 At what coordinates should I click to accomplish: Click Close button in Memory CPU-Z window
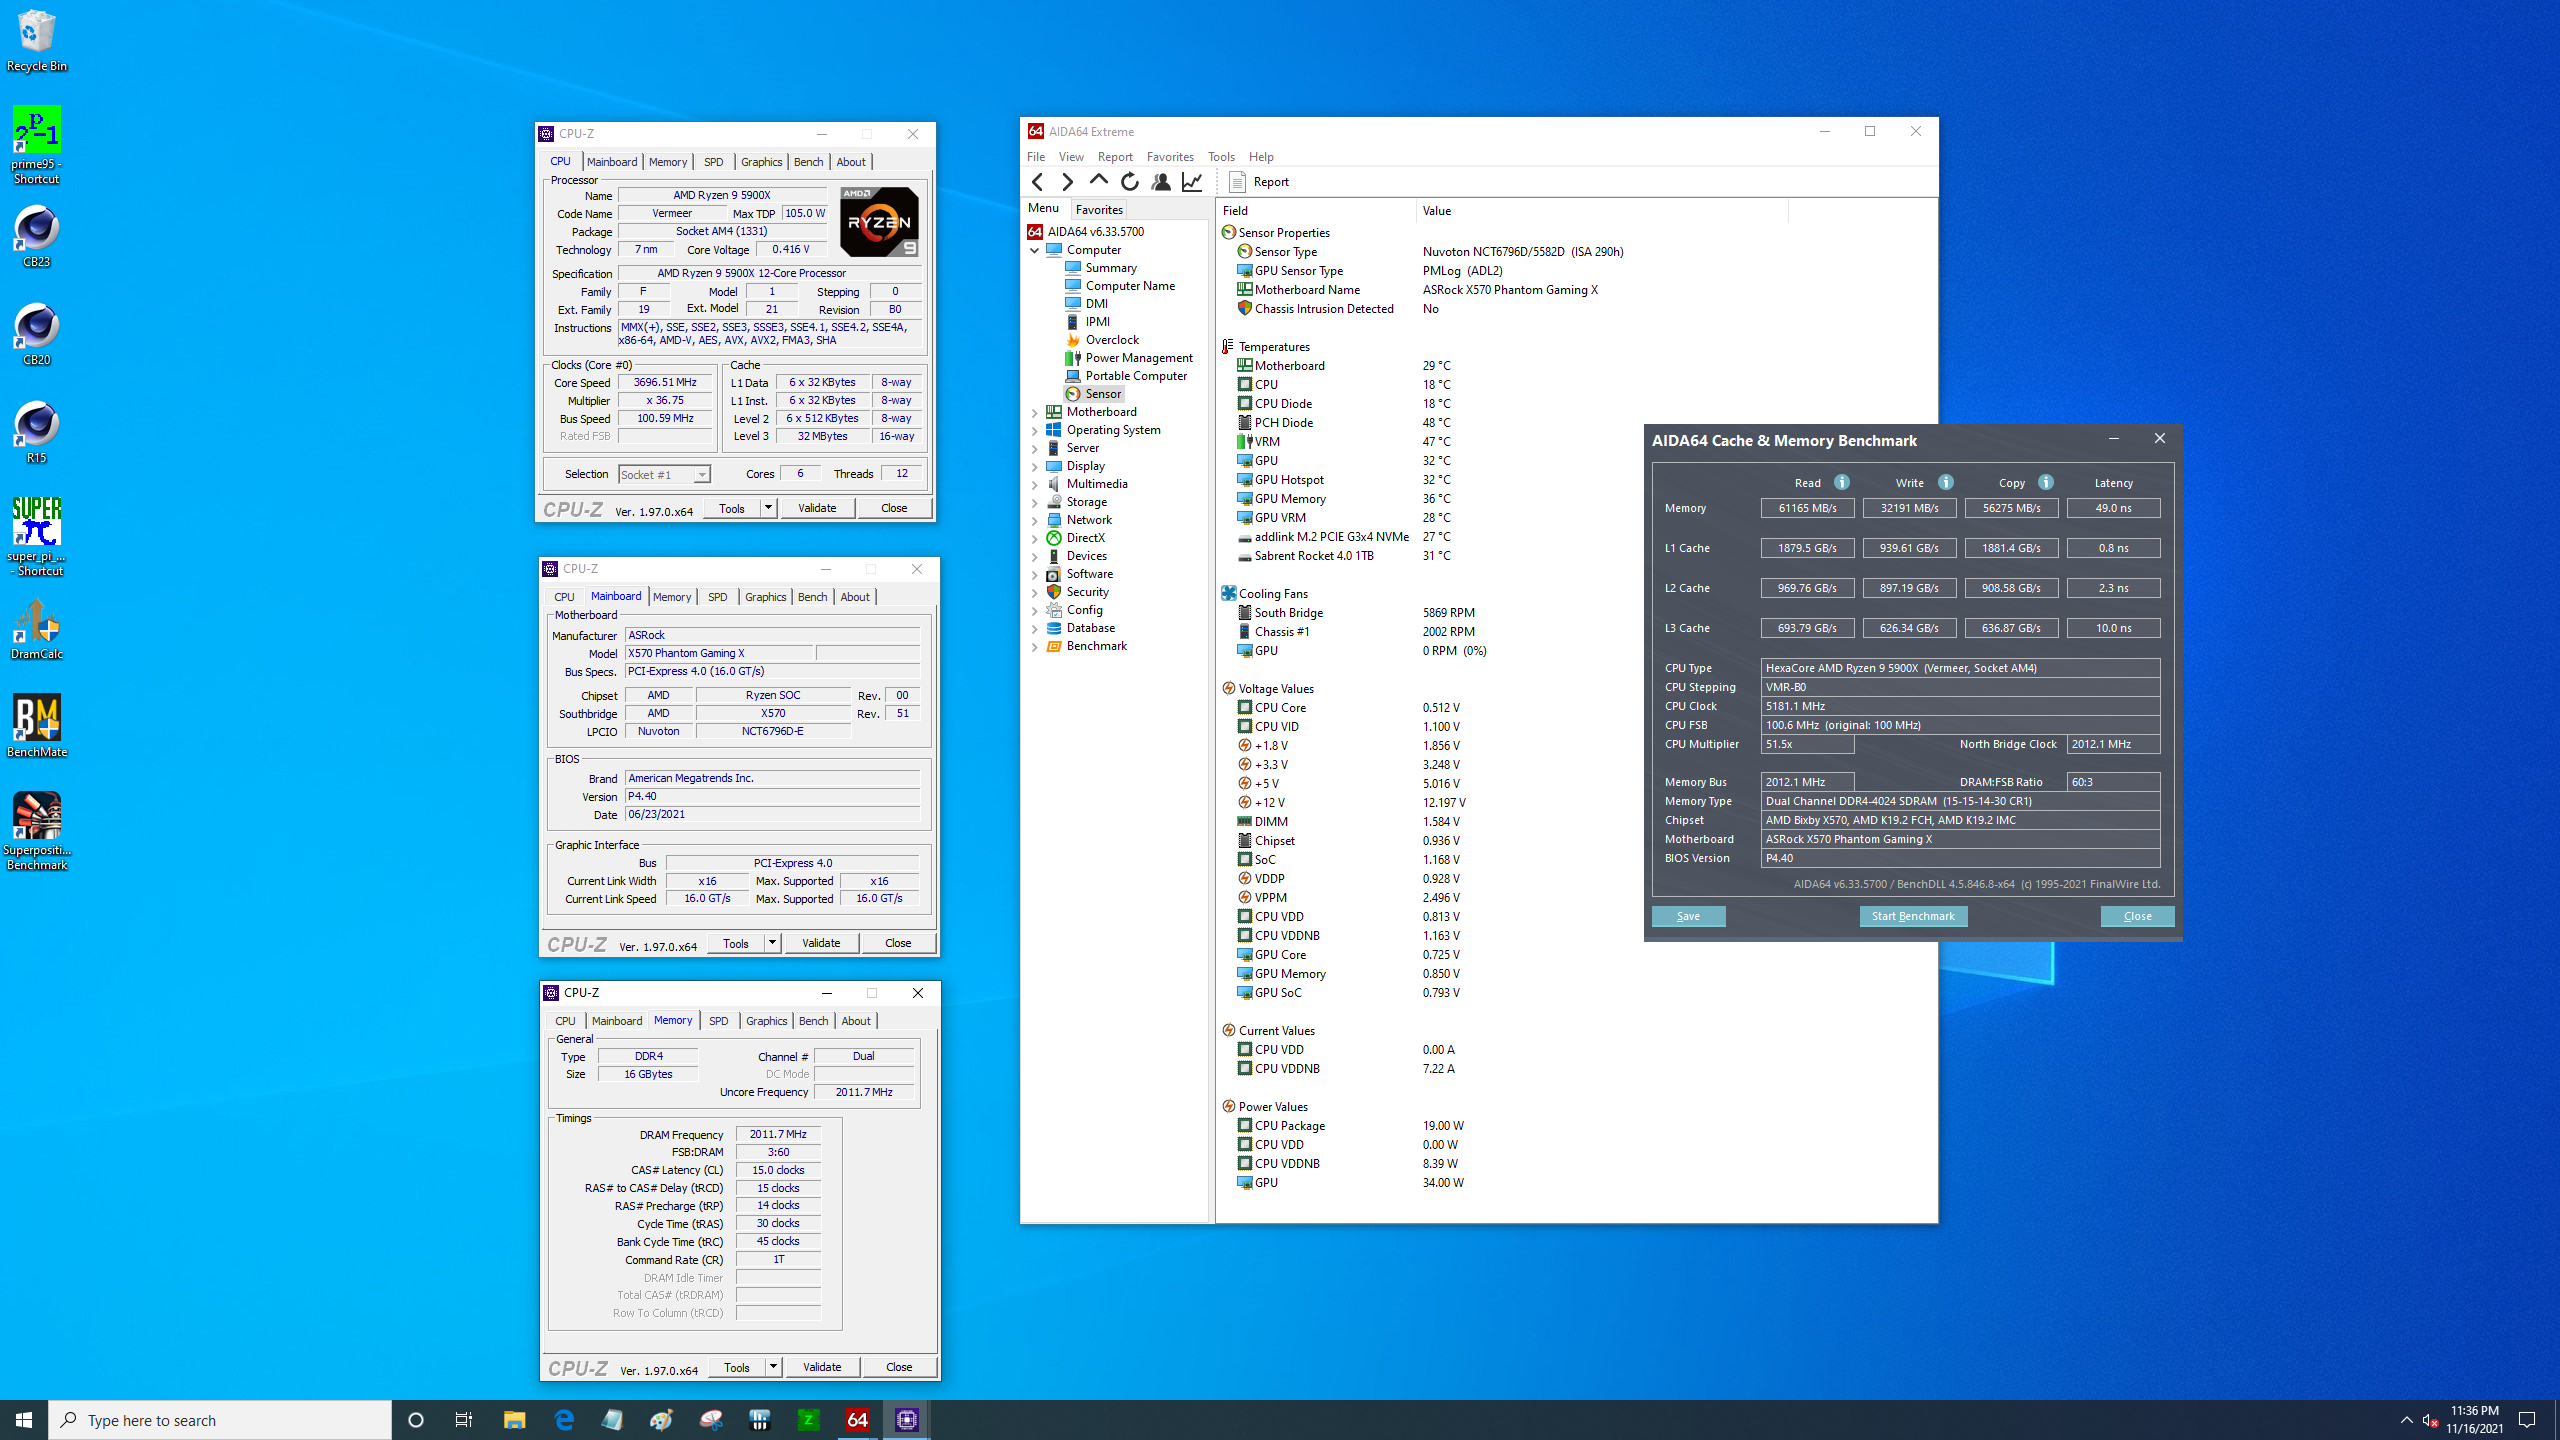tap(899, 1367)
